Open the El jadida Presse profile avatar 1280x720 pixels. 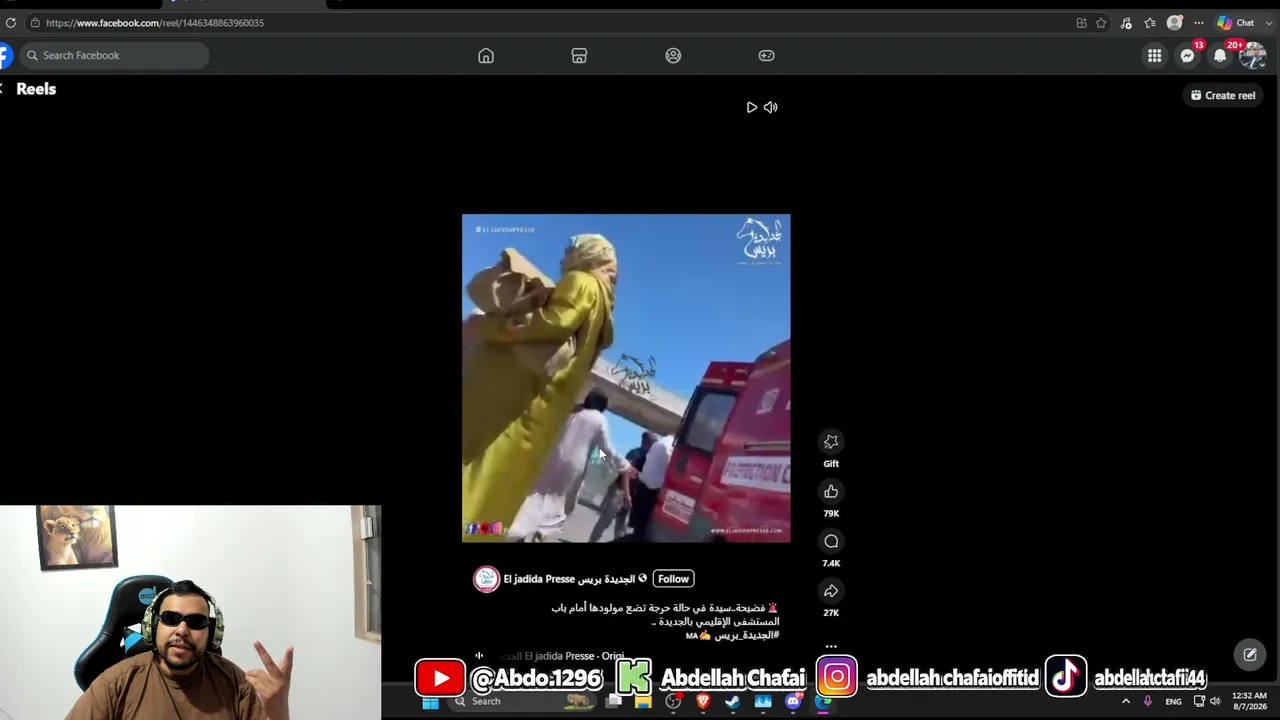click(486, 579)
